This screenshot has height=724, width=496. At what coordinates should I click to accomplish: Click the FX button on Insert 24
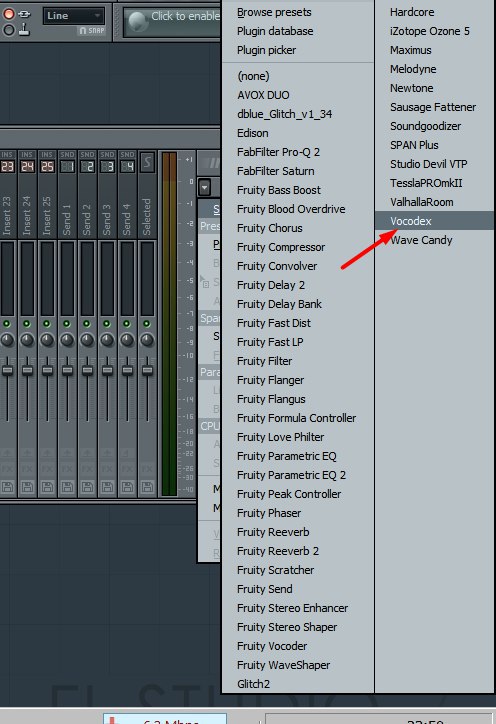tap(27, 469)
